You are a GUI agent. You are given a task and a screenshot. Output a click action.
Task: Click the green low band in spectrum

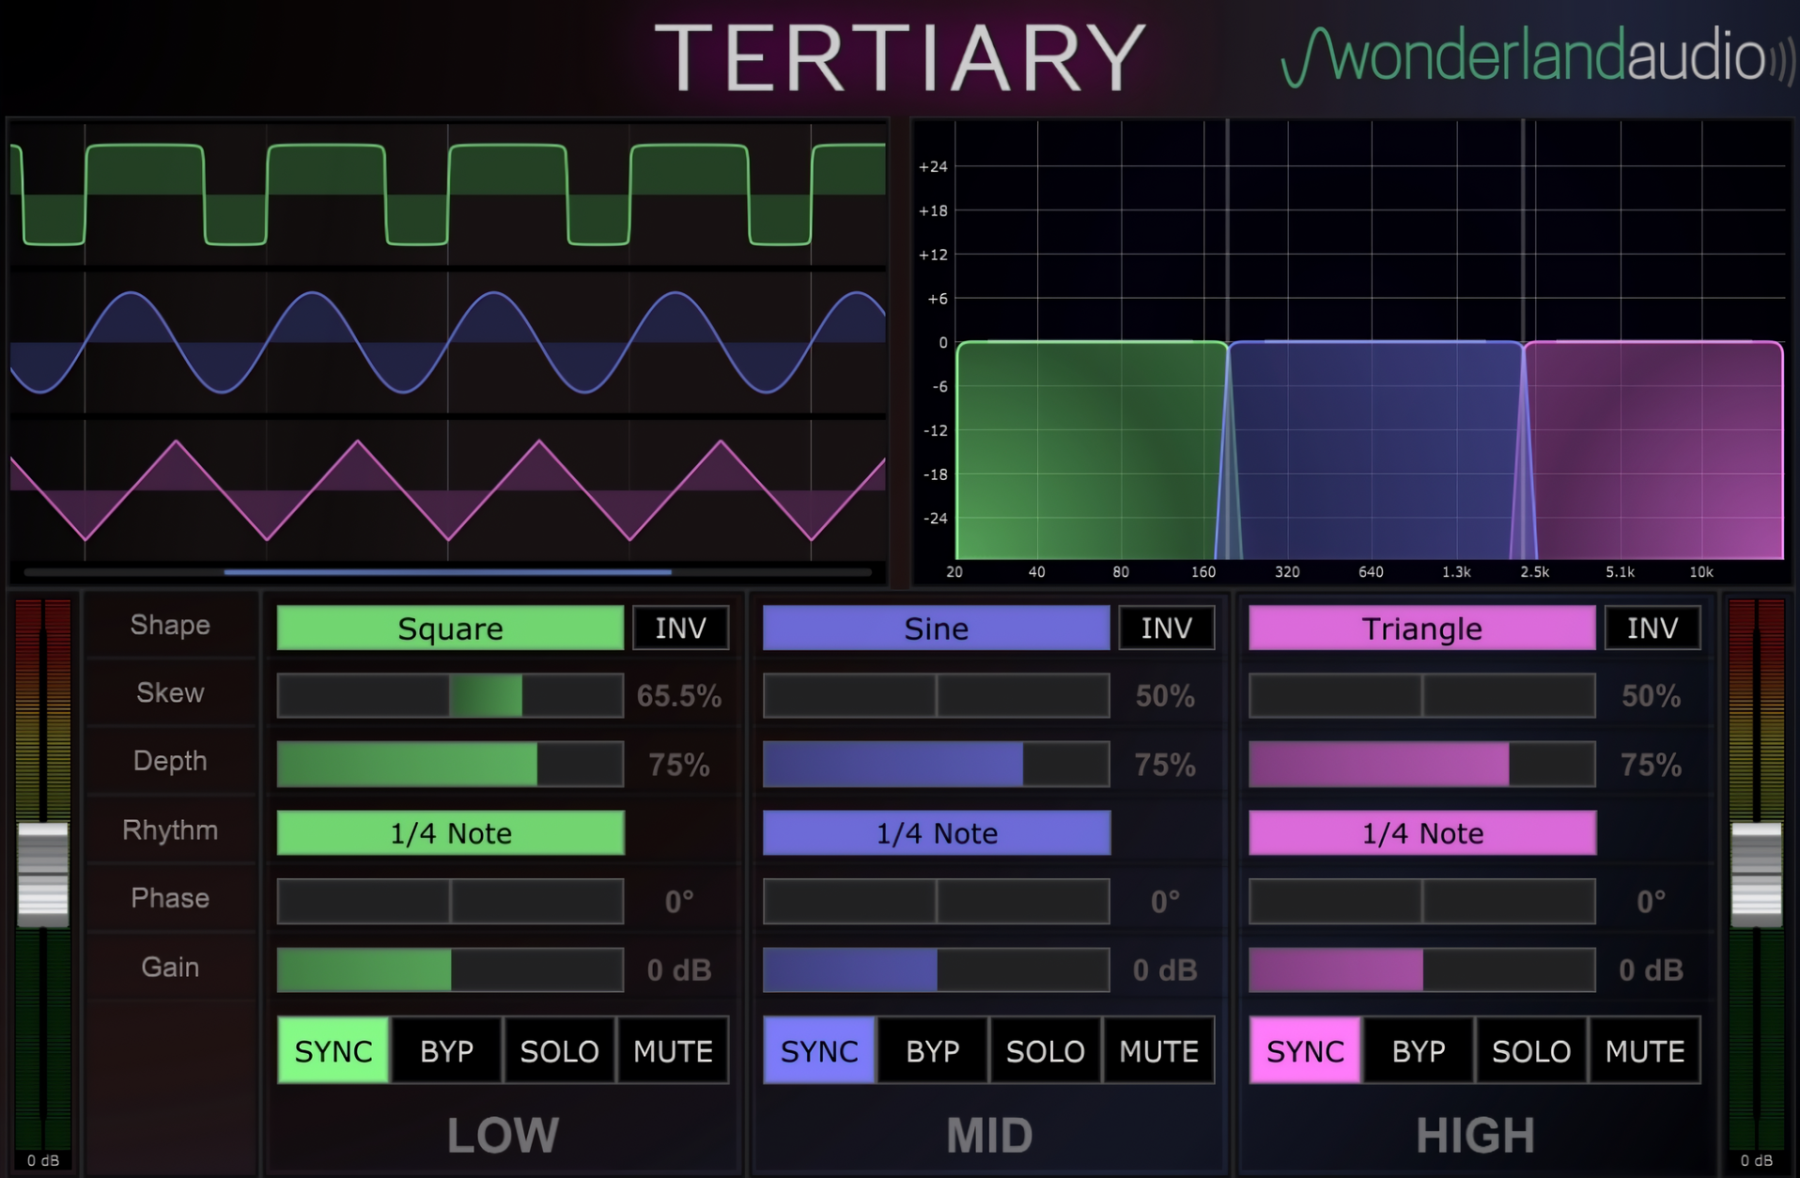(x=1090, y=450)
